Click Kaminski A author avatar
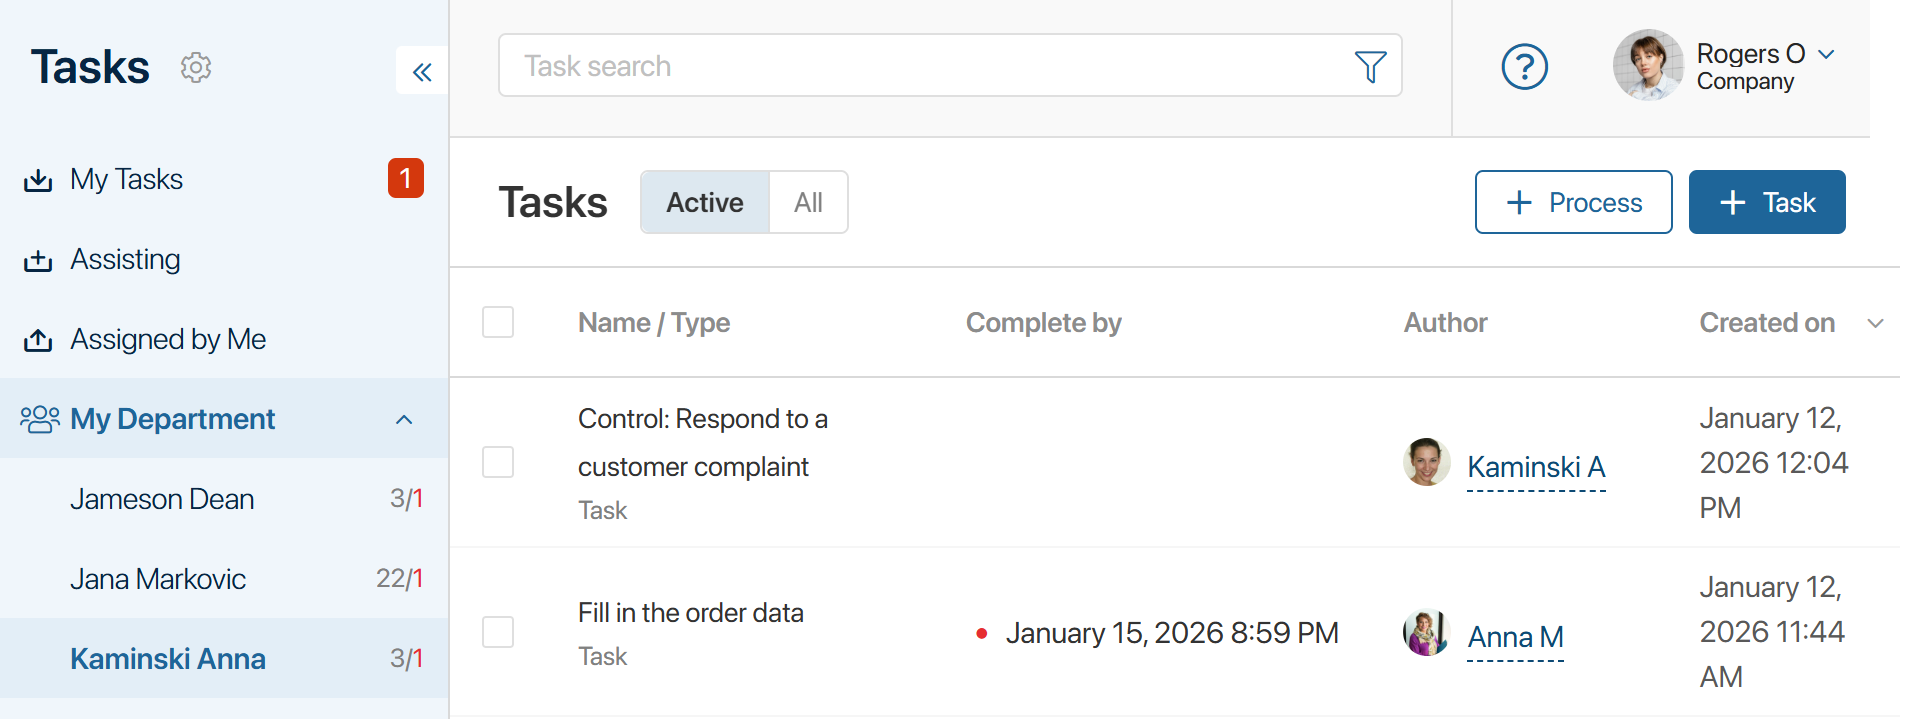Viewport: 1905px width, 719px height. pos(1426,463)
